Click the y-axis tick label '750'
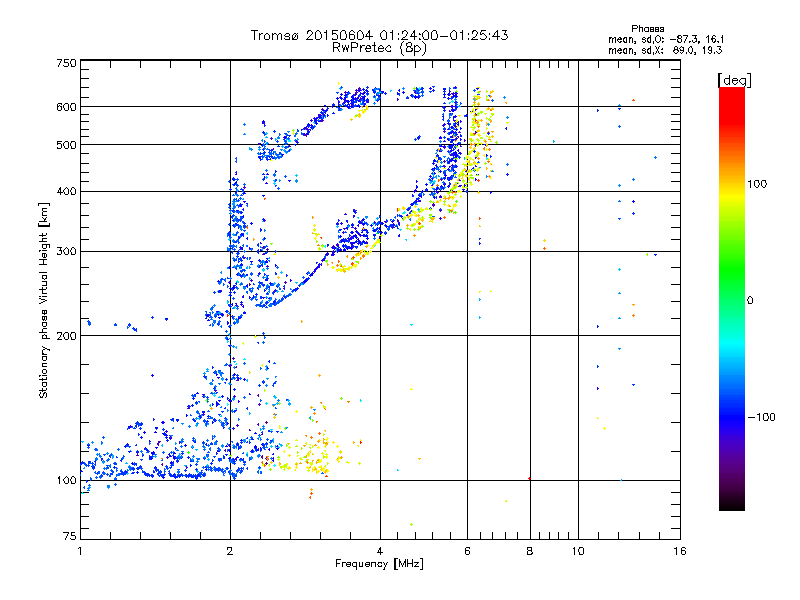Screen dimensions: 800x600 click(66, 63)
